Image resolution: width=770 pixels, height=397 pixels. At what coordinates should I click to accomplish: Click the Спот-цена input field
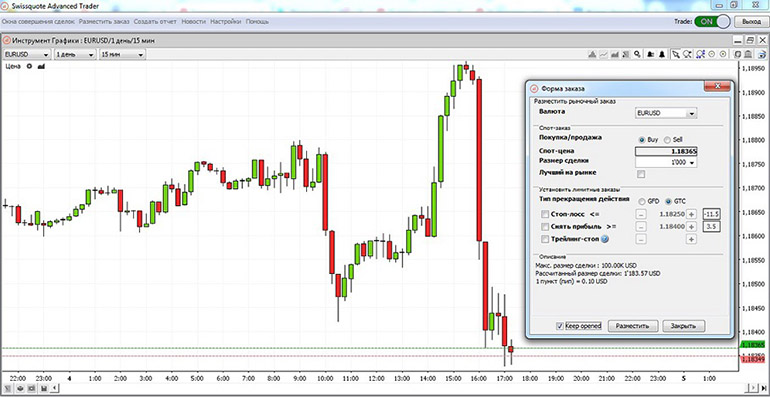(x=666, y=152)
